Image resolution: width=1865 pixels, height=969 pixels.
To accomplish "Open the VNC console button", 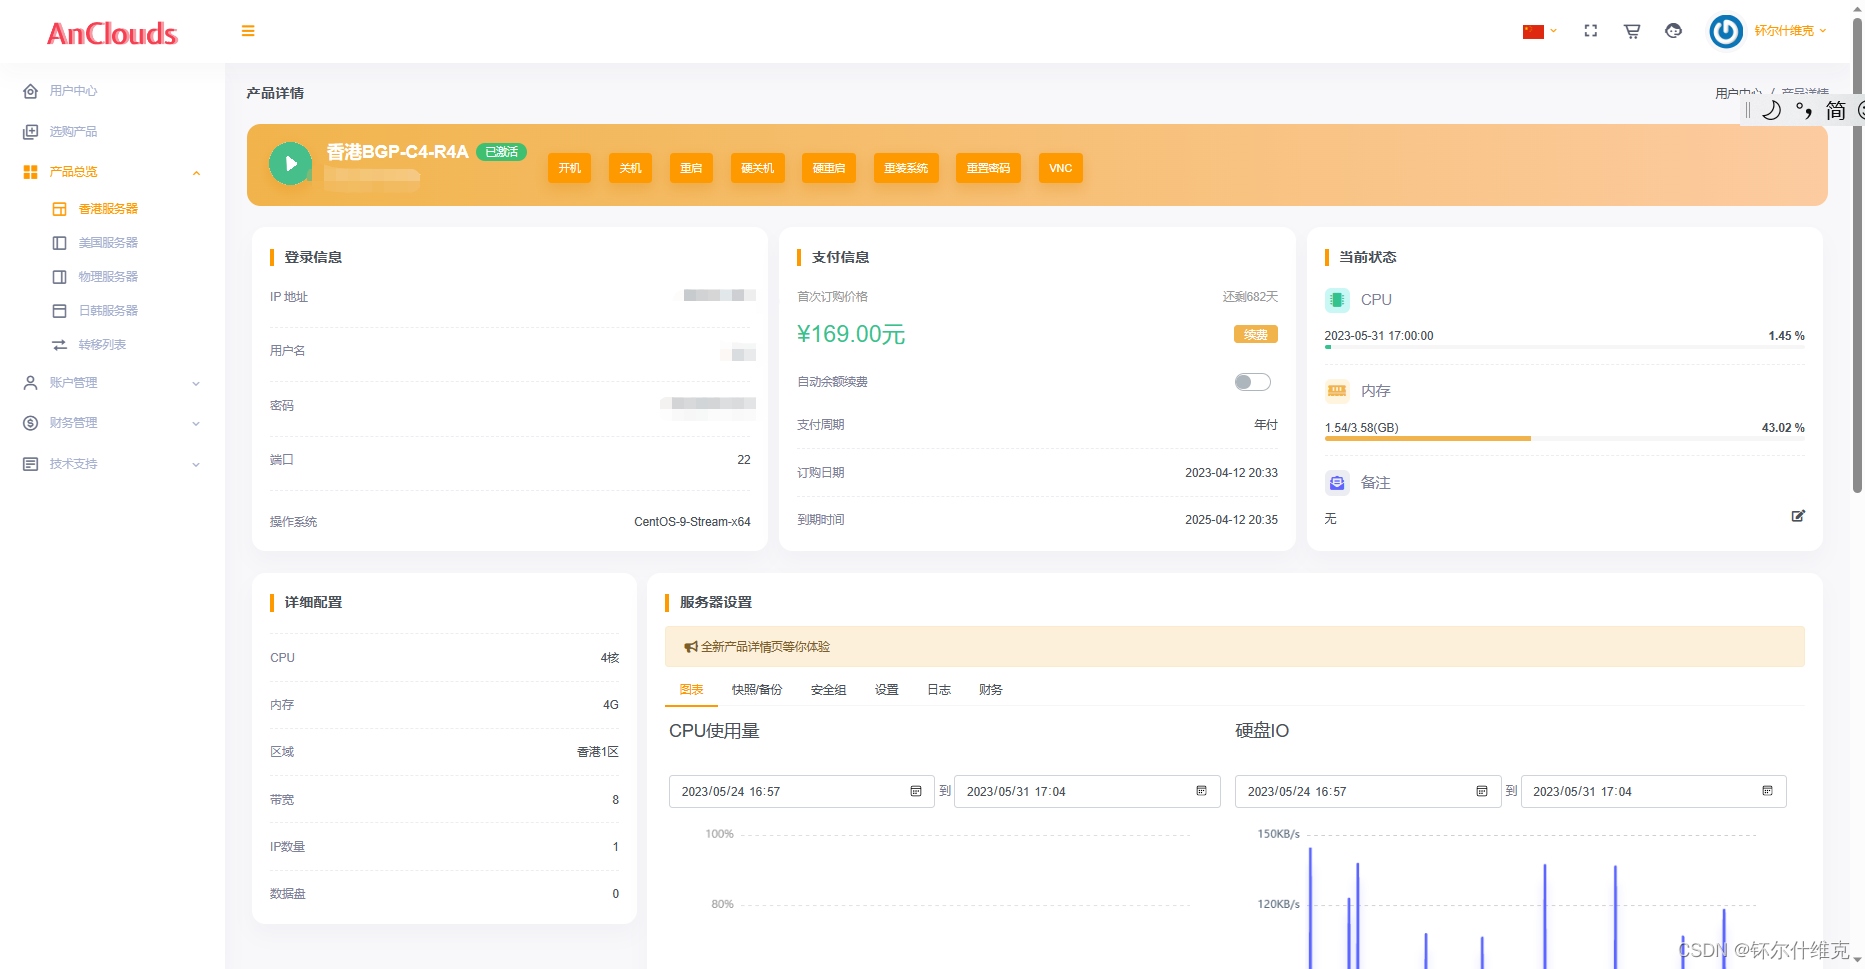I will click(x=1061, y=168).
